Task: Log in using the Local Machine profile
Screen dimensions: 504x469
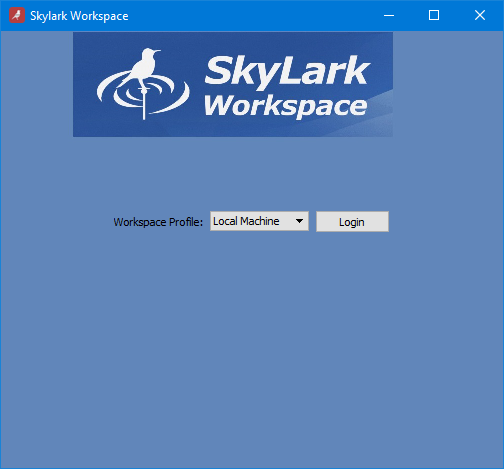Action: tap(352, 221)
